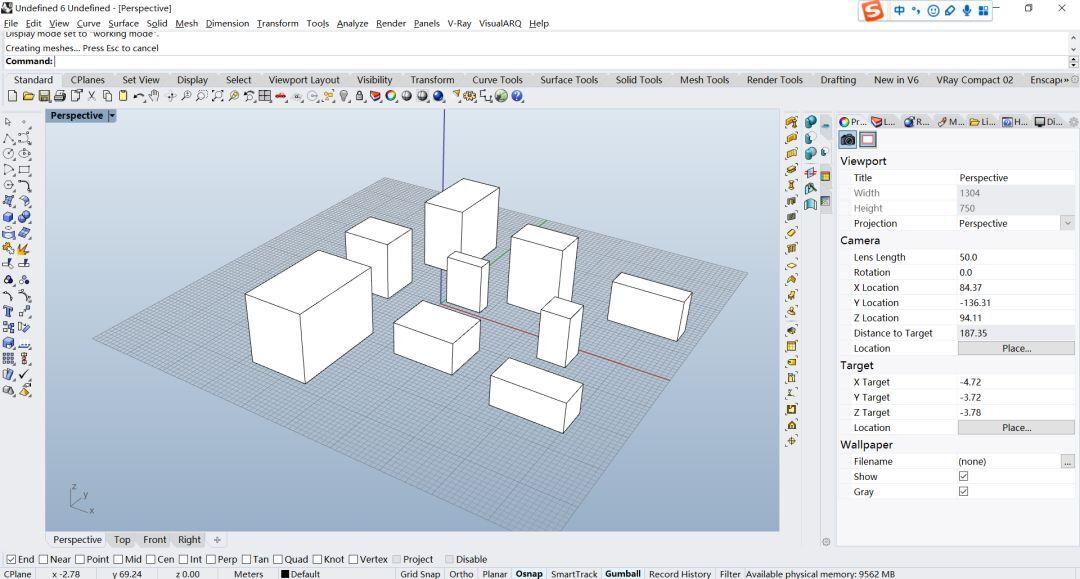Enable the Point osnap checkbox
This screenshot has width=1080, height=579.
click(80, 559)
